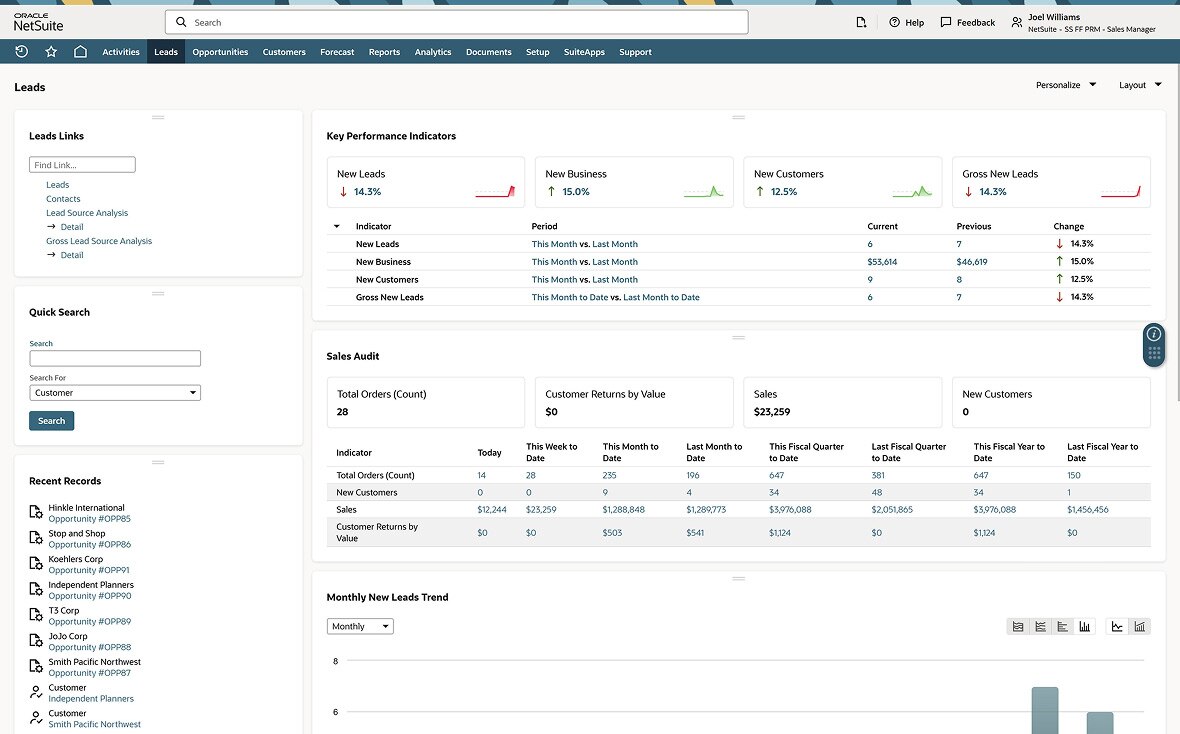Open the Opportunities menu
The height and width of the screenshot is (734, 1180).
click(x=220, y=52)
